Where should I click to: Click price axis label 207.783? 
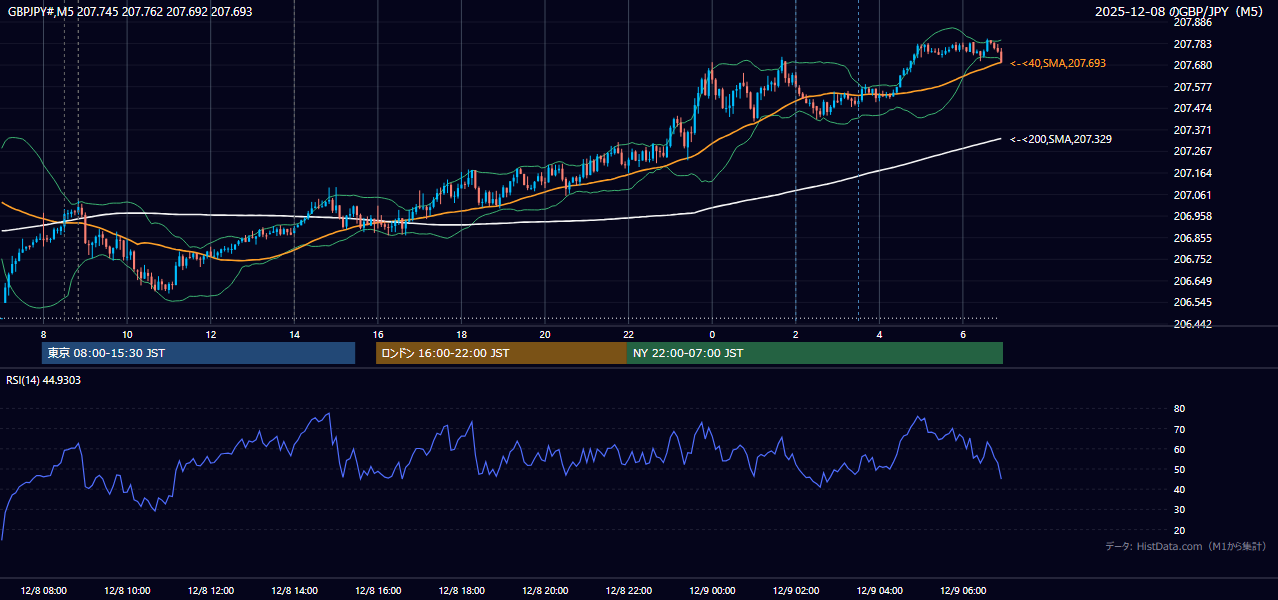coord(1192,44)
